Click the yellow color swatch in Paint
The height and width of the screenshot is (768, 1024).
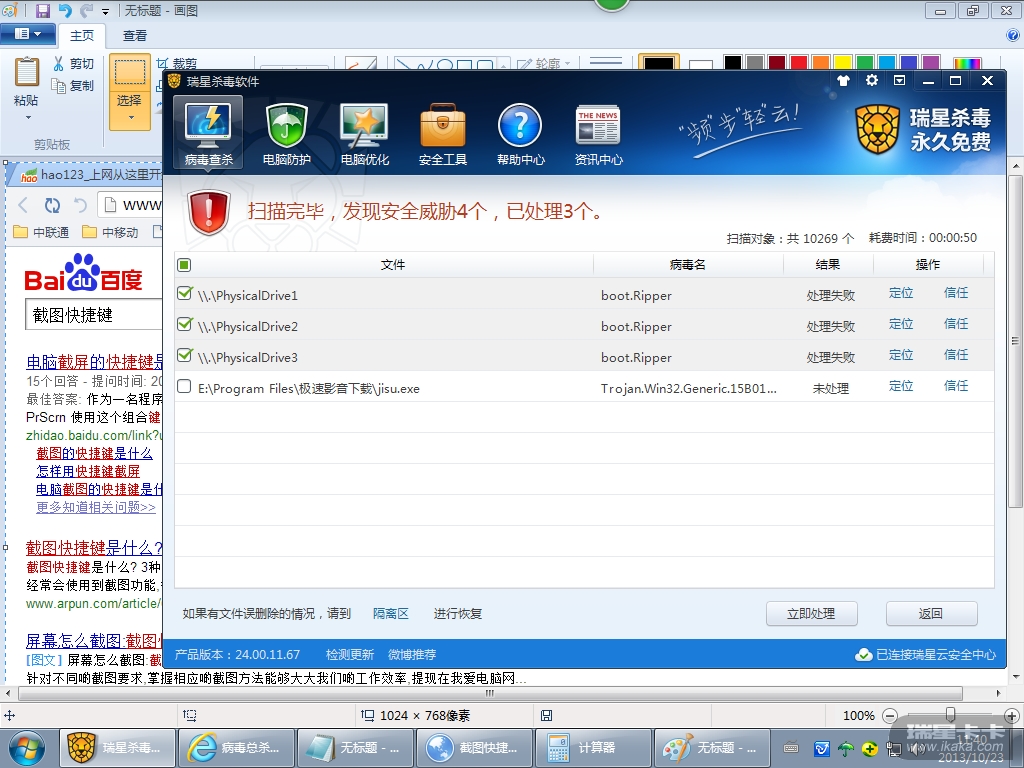(x=842, y=63)
